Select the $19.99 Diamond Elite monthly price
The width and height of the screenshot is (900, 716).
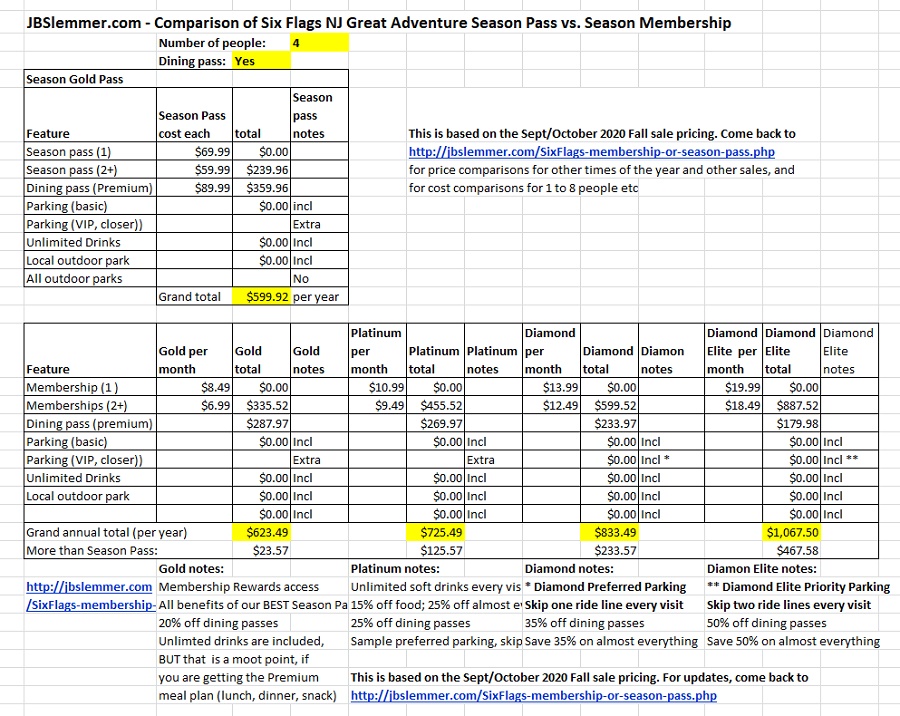point(734,388)
